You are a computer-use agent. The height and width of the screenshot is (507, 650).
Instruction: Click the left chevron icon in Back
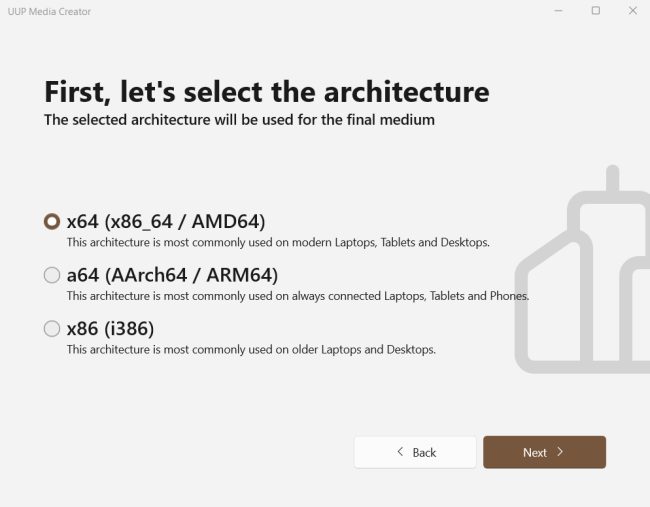pos(400,452)
